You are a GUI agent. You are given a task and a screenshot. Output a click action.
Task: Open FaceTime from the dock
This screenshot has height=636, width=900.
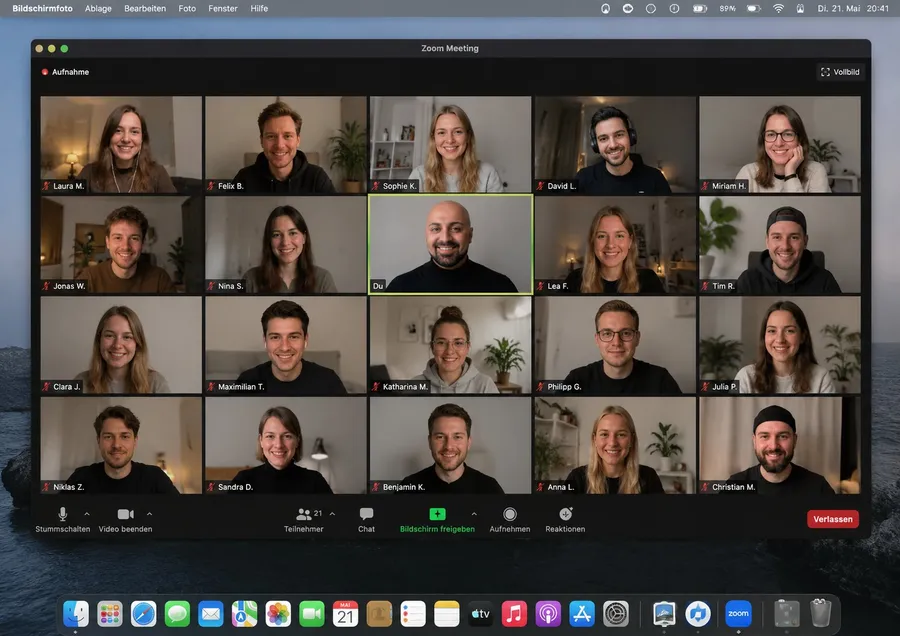312,614
